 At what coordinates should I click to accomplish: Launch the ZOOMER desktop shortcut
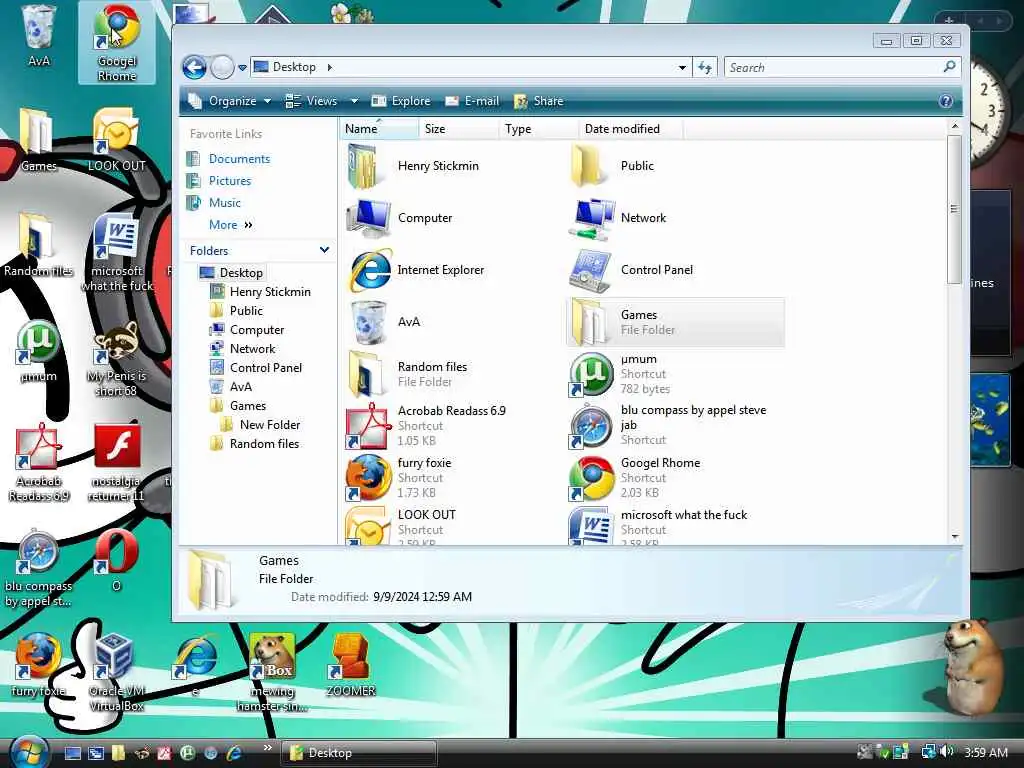click(351, 664)
